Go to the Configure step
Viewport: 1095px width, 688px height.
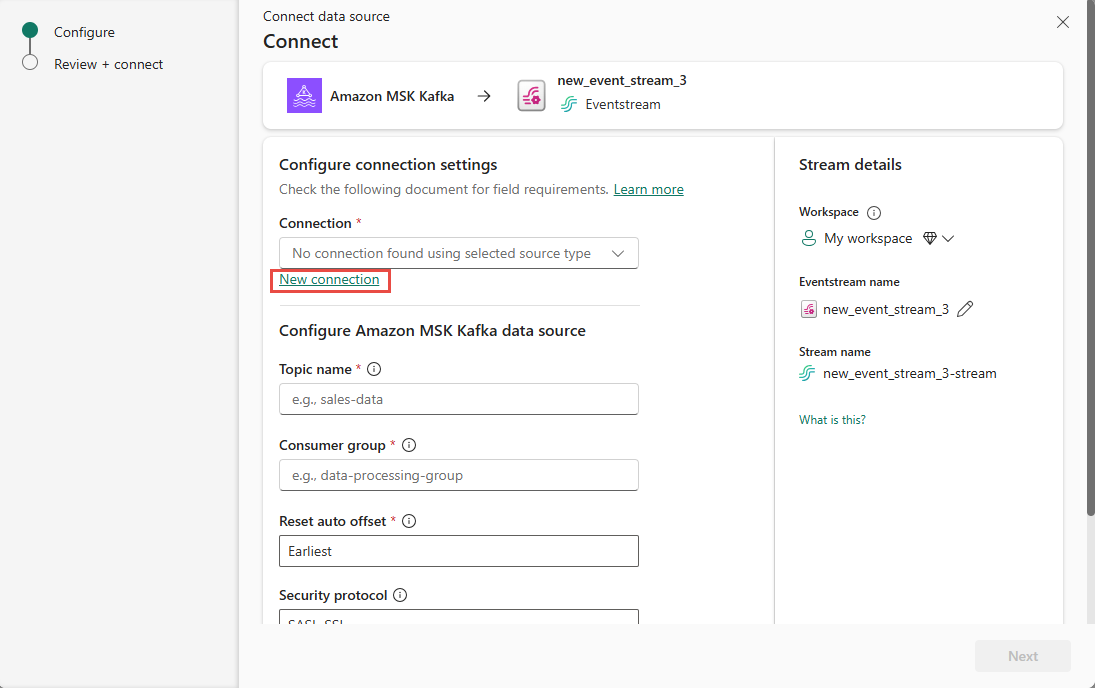tap(84, 32)
